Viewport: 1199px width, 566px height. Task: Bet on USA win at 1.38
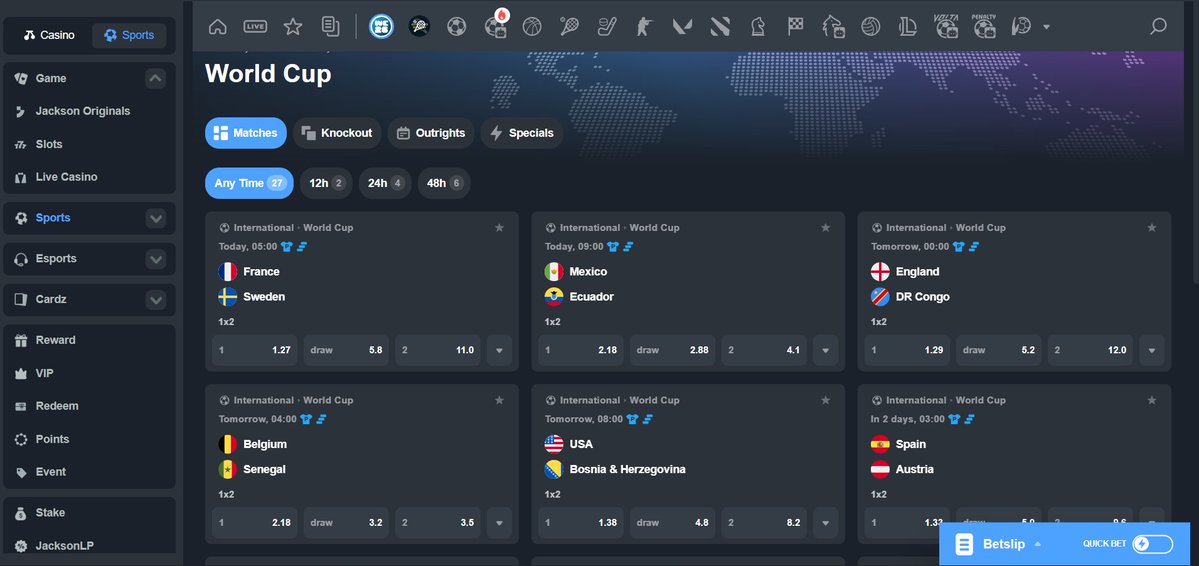pos(580,522)
